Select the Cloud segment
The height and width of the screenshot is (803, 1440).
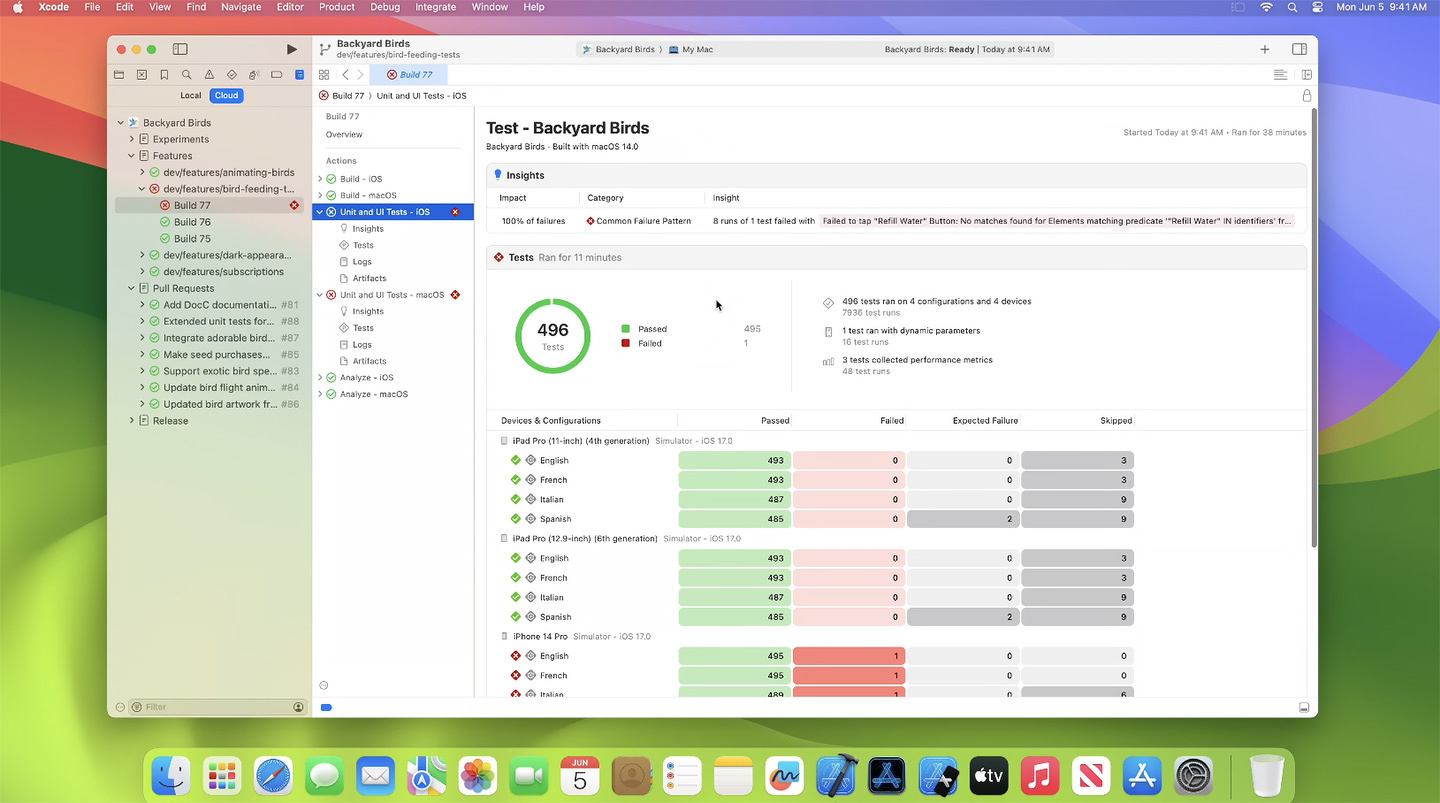point(226,95)
